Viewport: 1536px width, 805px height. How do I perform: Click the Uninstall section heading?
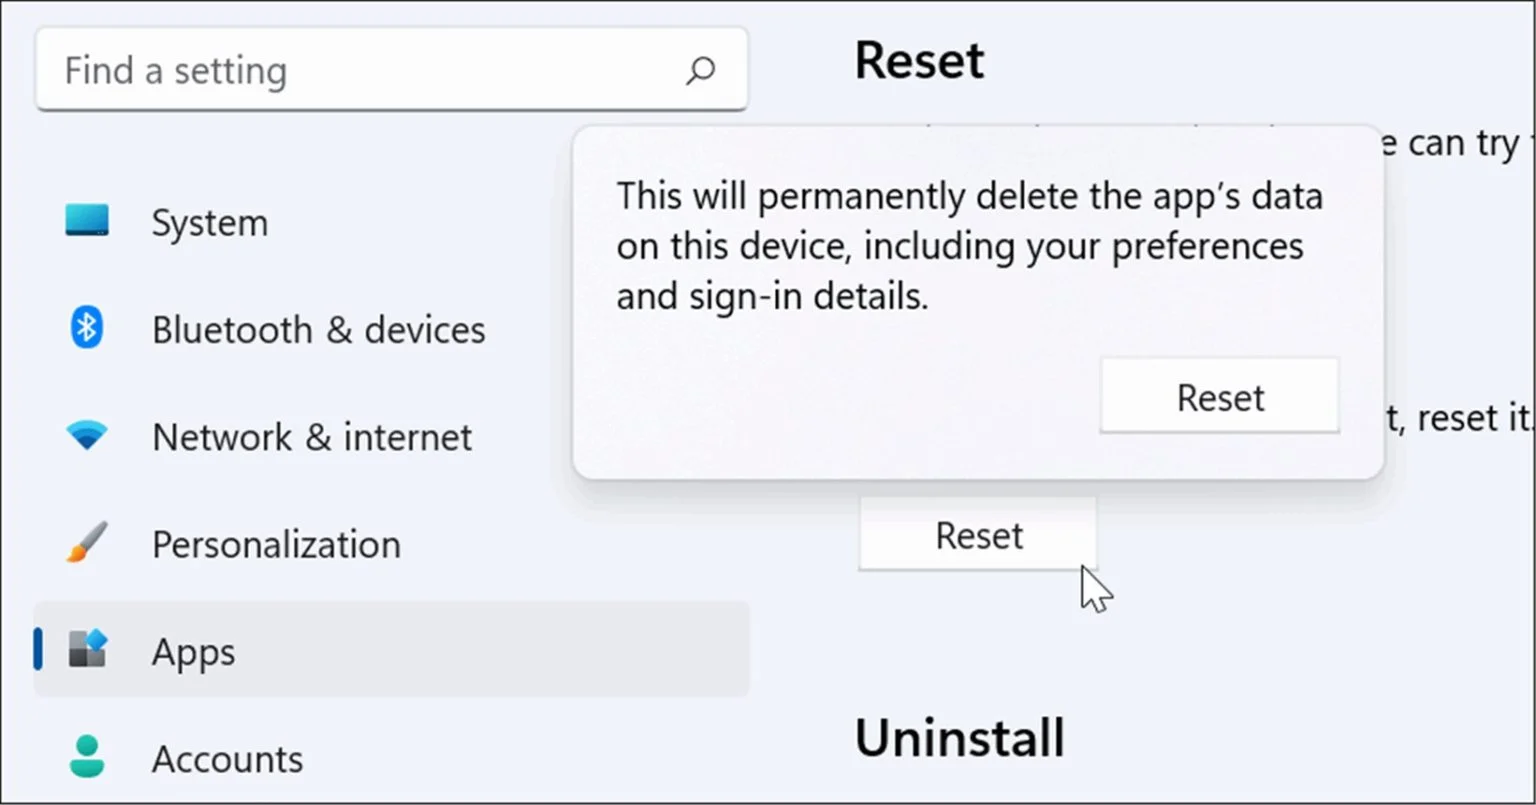959,737
